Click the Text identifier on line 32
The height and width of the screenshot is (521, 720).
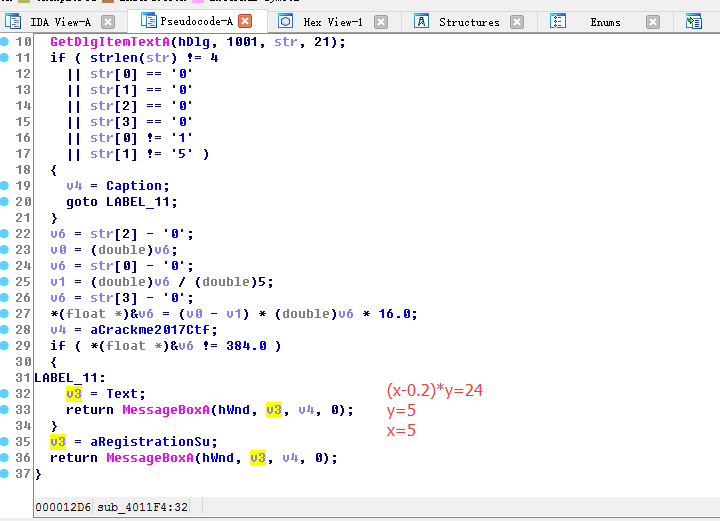(122, 394)
